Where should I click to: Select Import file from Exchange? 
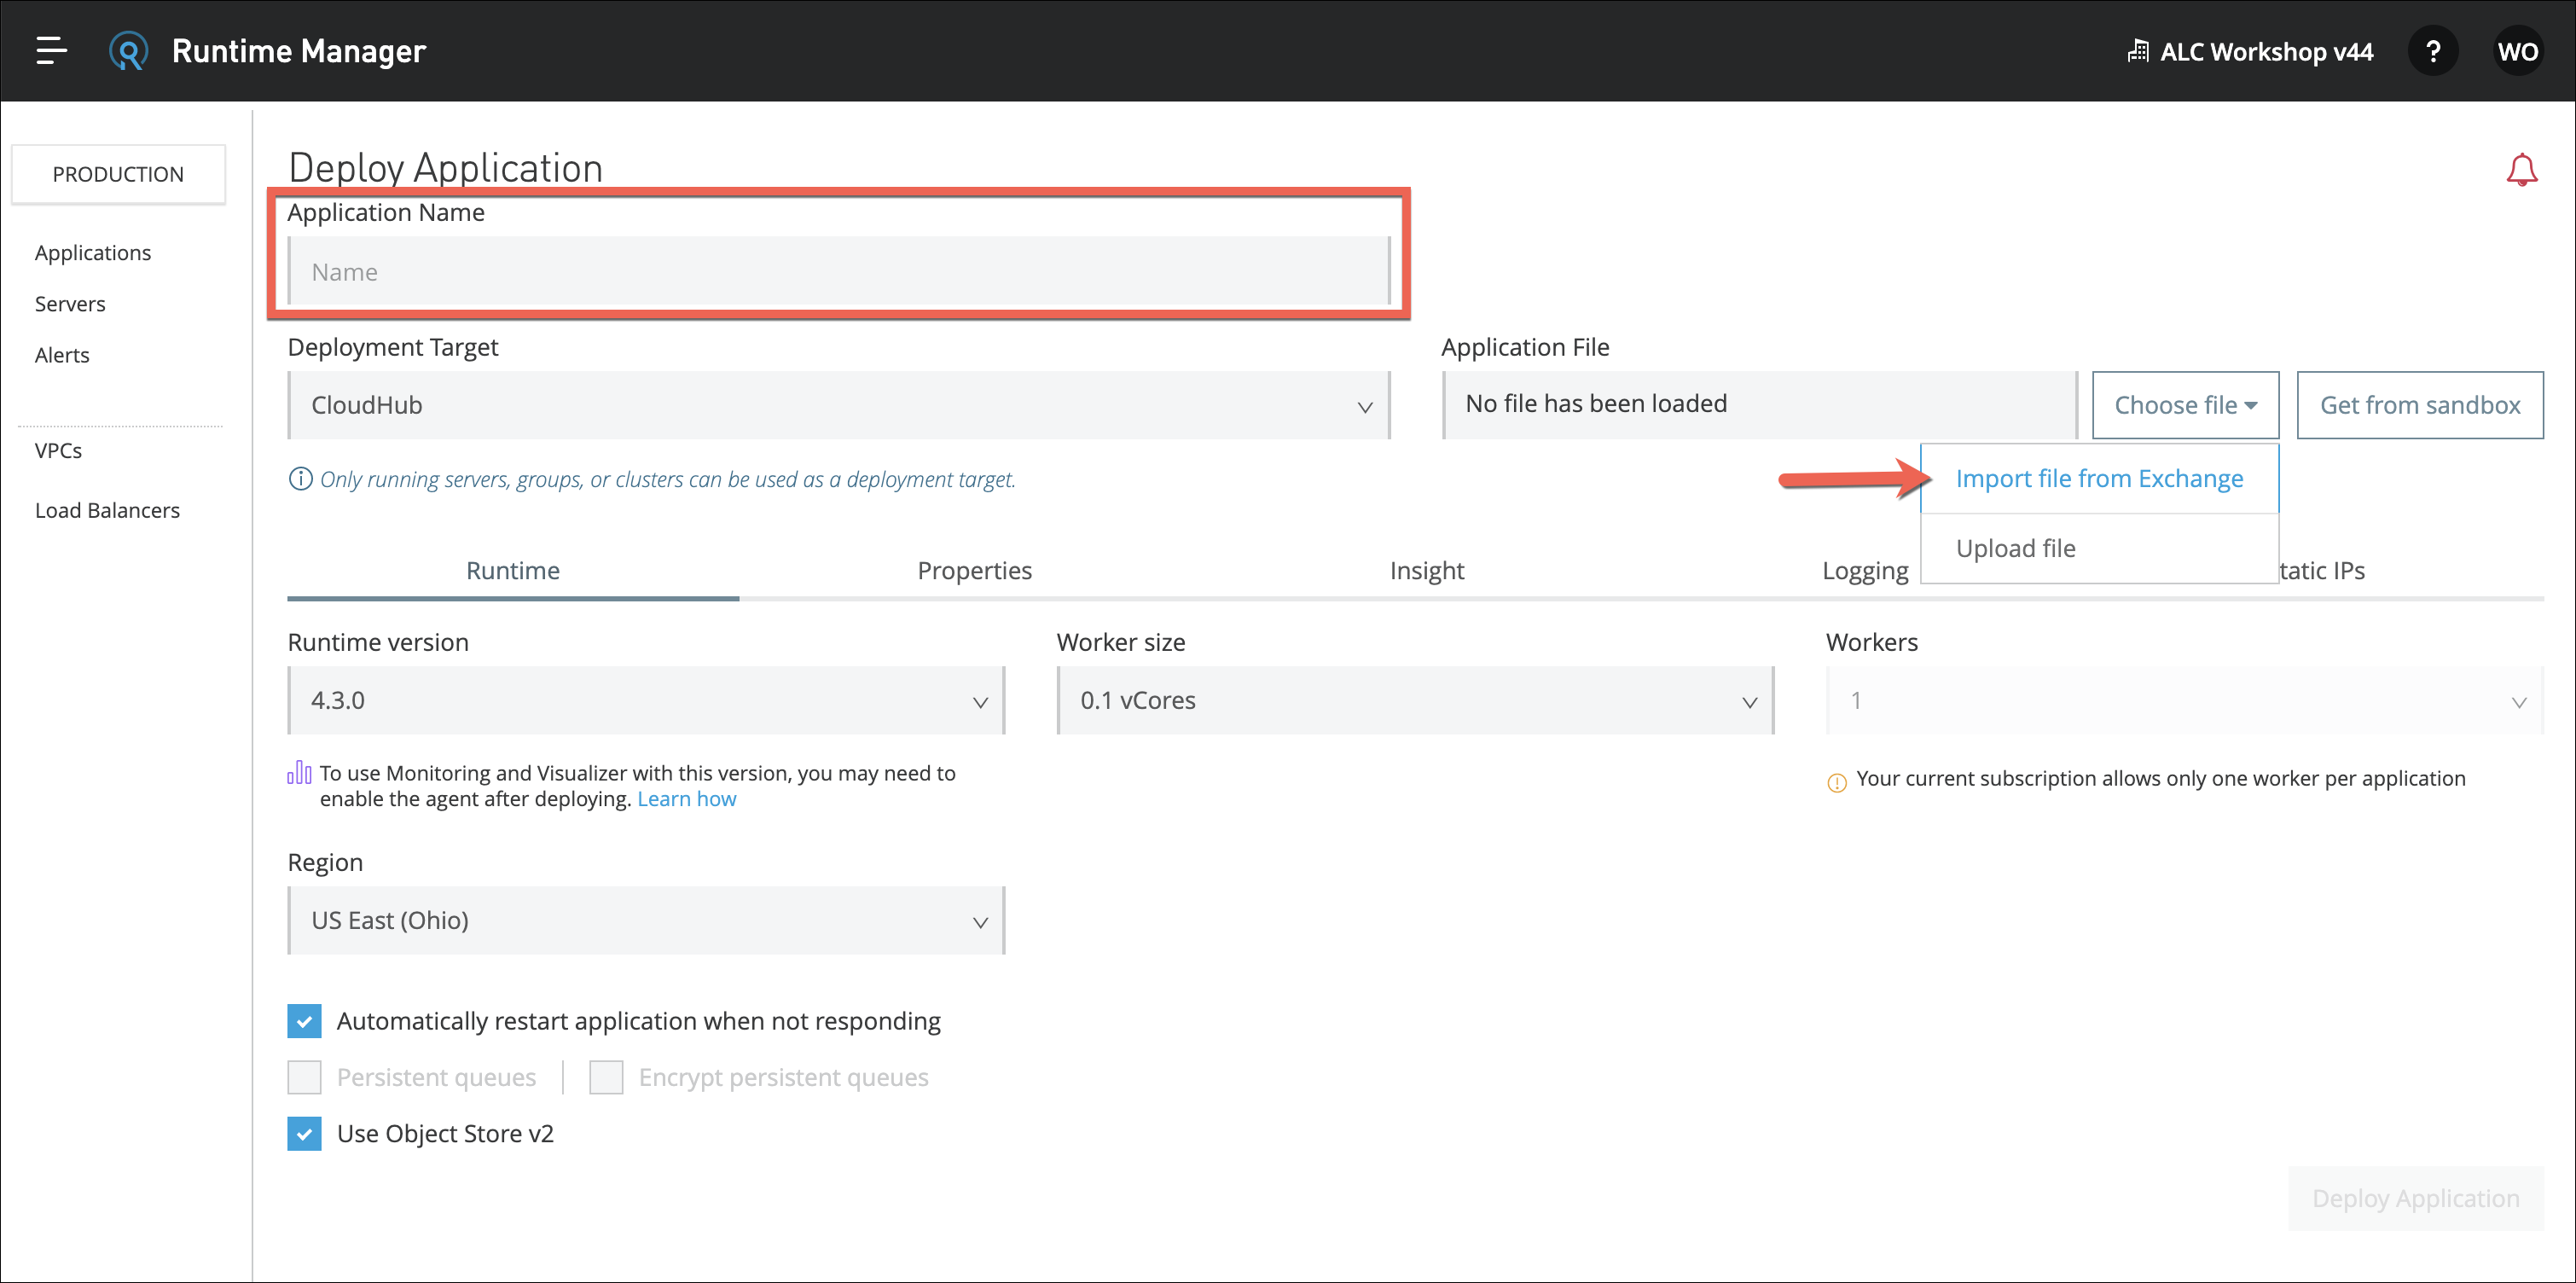click(2099, 479)
